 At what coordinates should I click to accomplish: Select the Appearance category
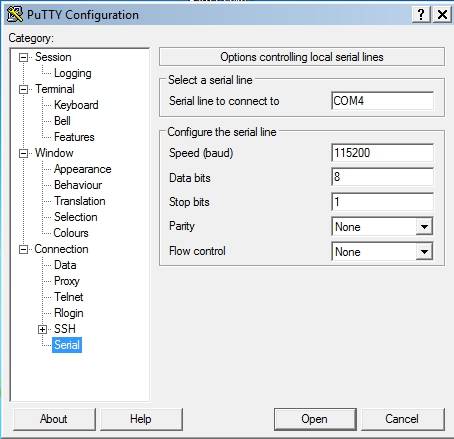point(83,169)
